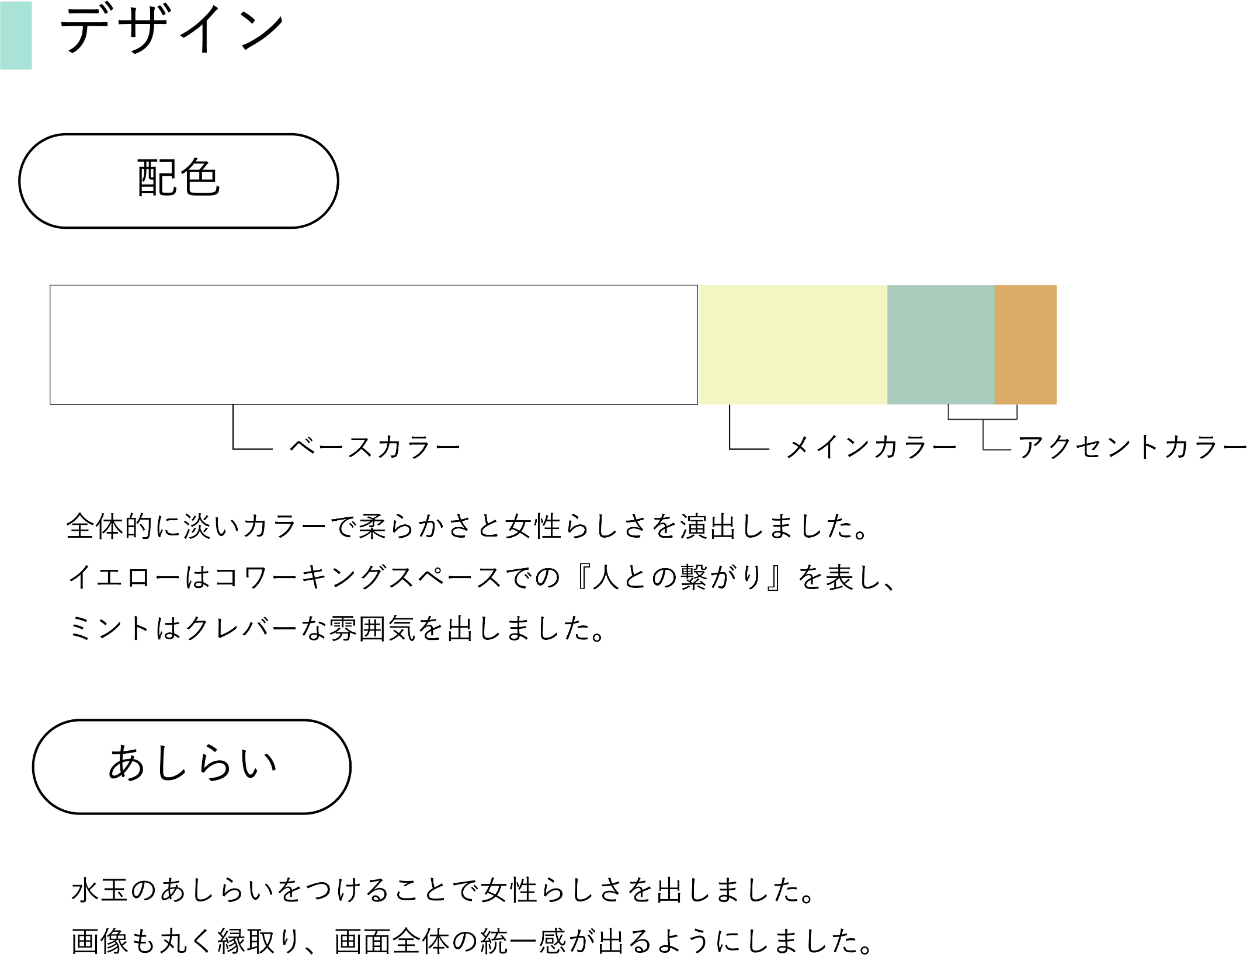The width and height of the screenshot is (1250, 961).
Task: Click the 配色 pill-shaped heading button
Action: pos(178,181)
